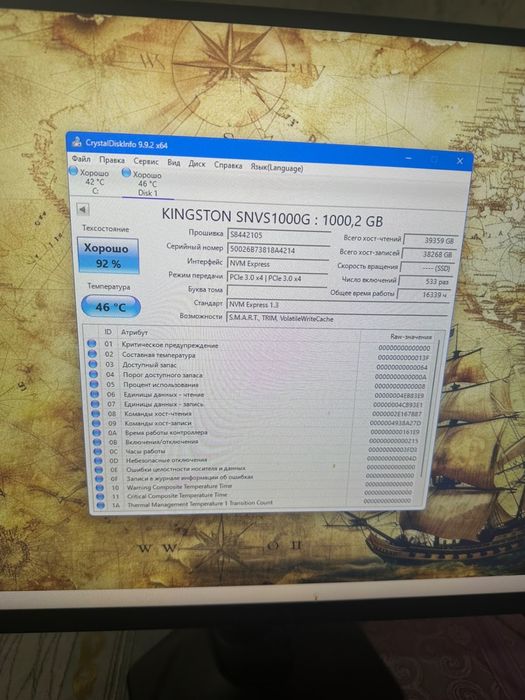Select the Доступный запас row
Image resolution: width=525 pixels, height=700 pixels.
point(260,366)
